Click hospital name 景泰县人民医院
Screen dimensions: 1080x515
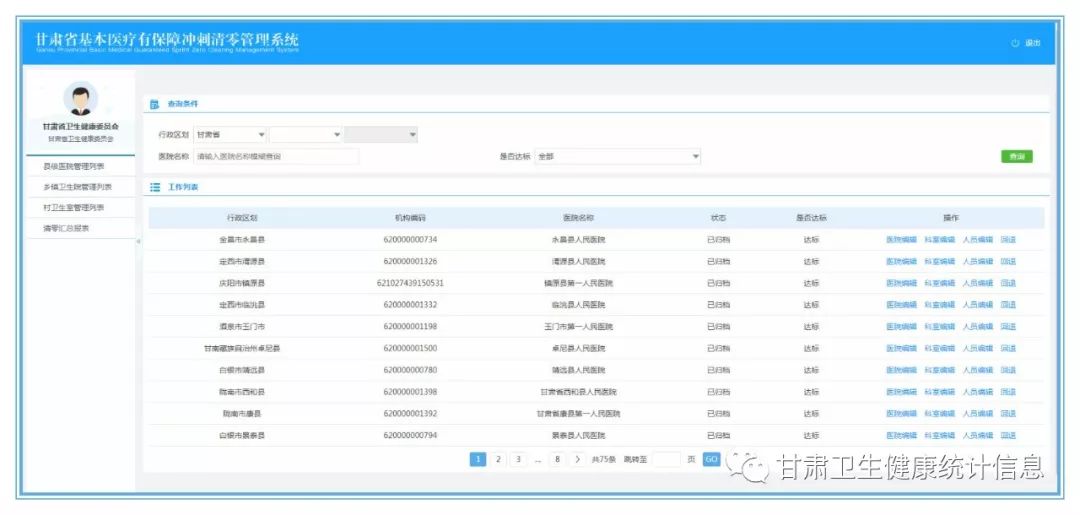(579, 435)
